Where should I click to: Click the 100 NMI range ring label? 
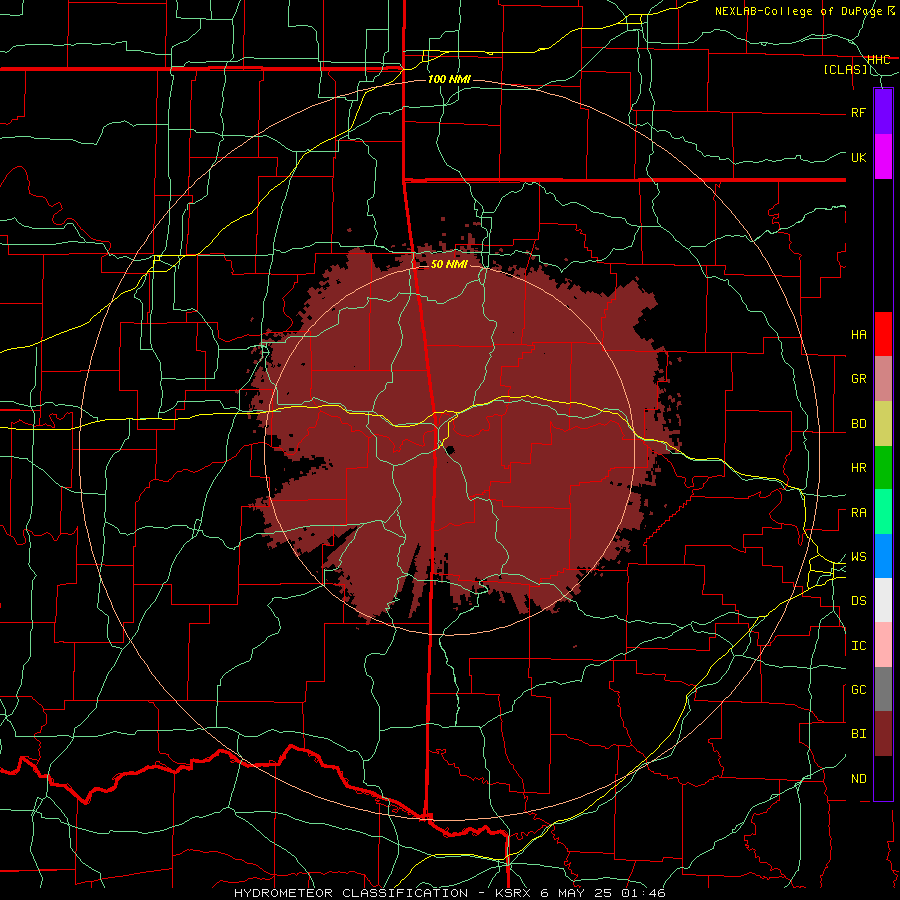click(449, 79)
